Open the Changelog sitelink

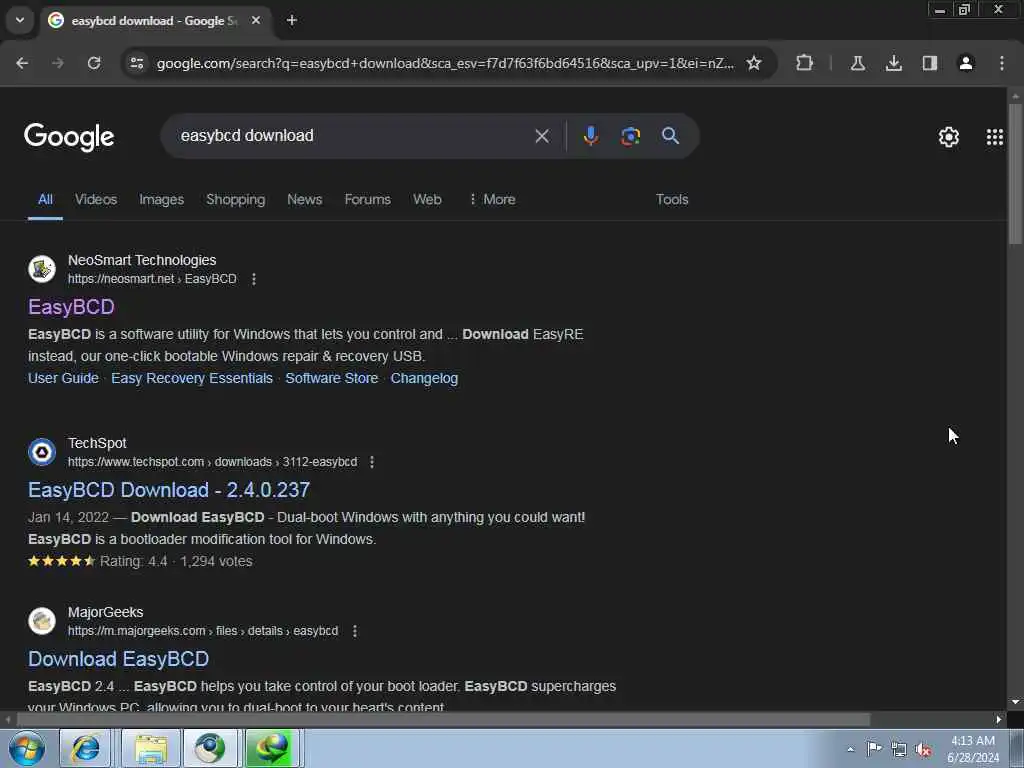click(x=424, y=378)
